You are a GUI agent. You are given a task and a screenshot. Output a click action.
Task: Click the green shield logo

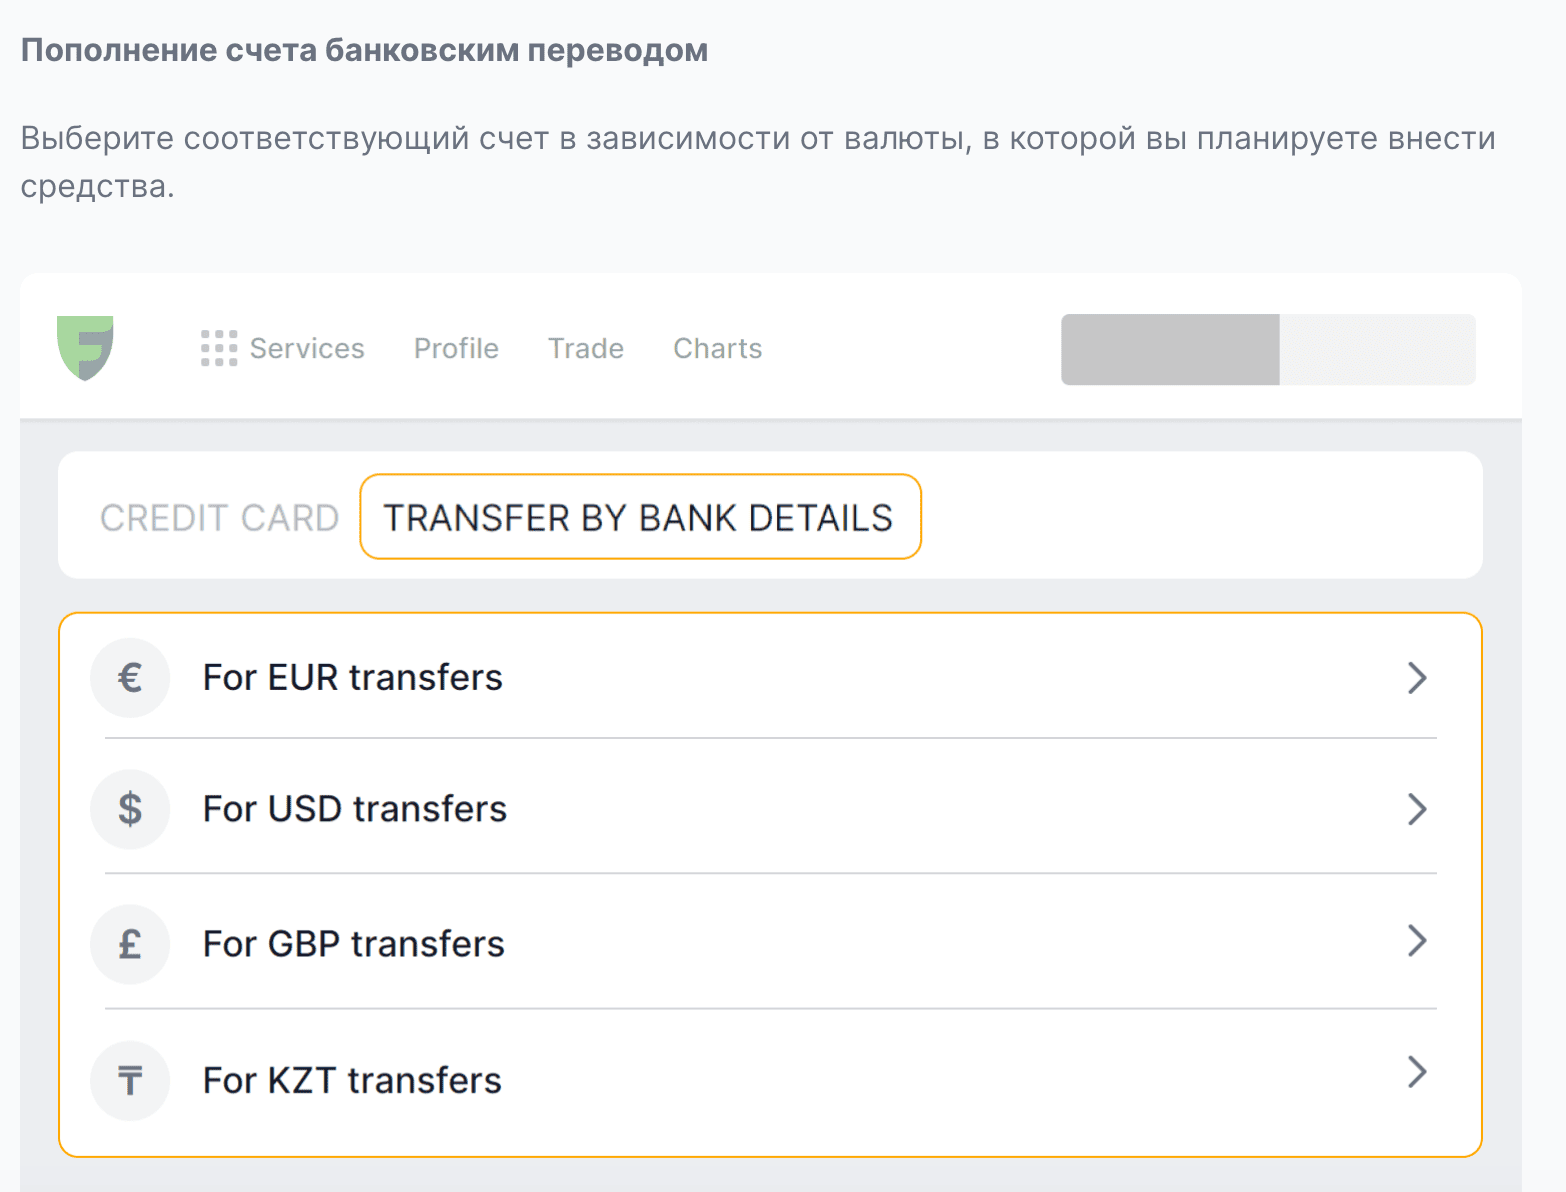[85, 348]
